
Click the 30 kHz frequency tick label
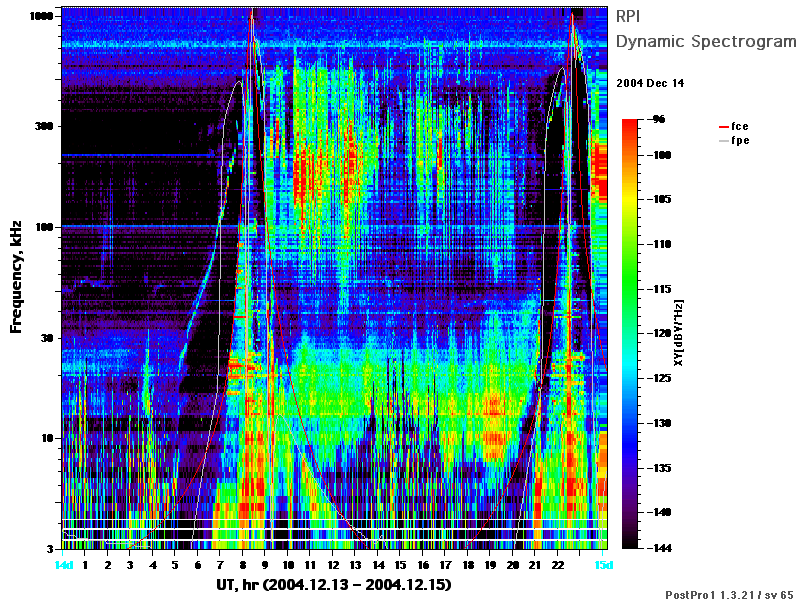point(46,338)
